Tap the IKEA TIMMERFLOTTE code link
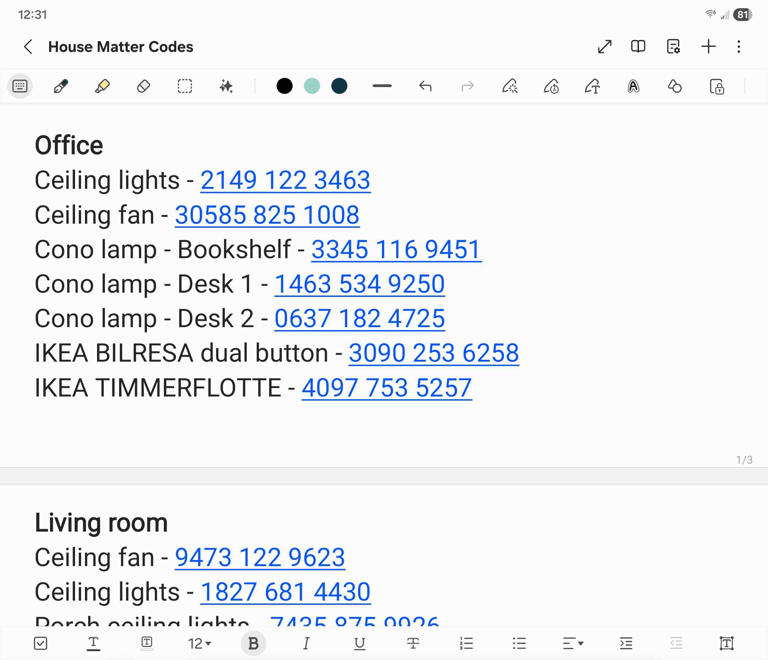 (x=386, y=388)
